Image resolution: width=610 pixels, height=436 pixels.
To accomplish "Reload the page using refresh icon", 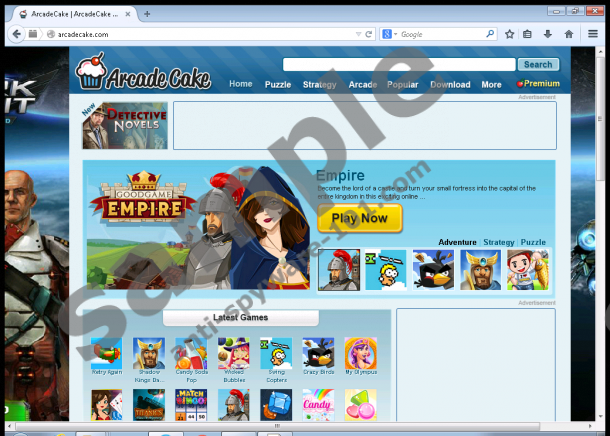I will point(370,34).
